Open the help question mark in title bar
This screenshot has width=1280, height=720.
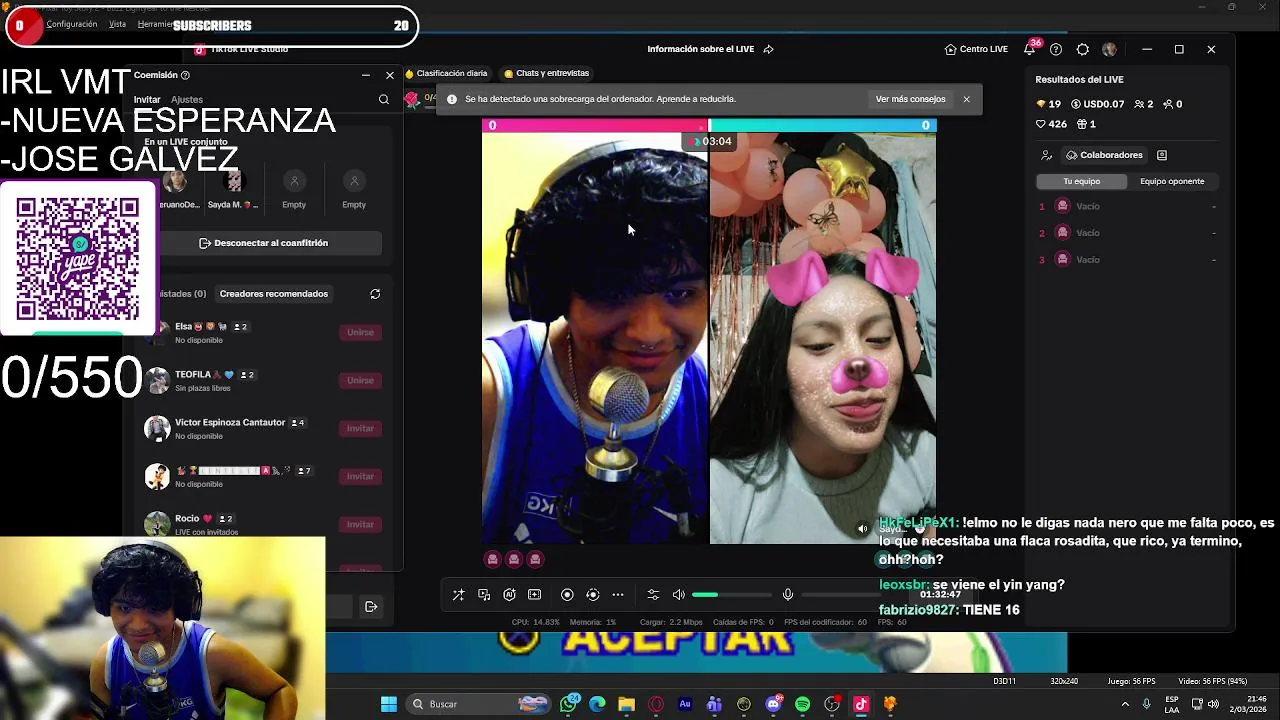click(x=1056, y=49)
